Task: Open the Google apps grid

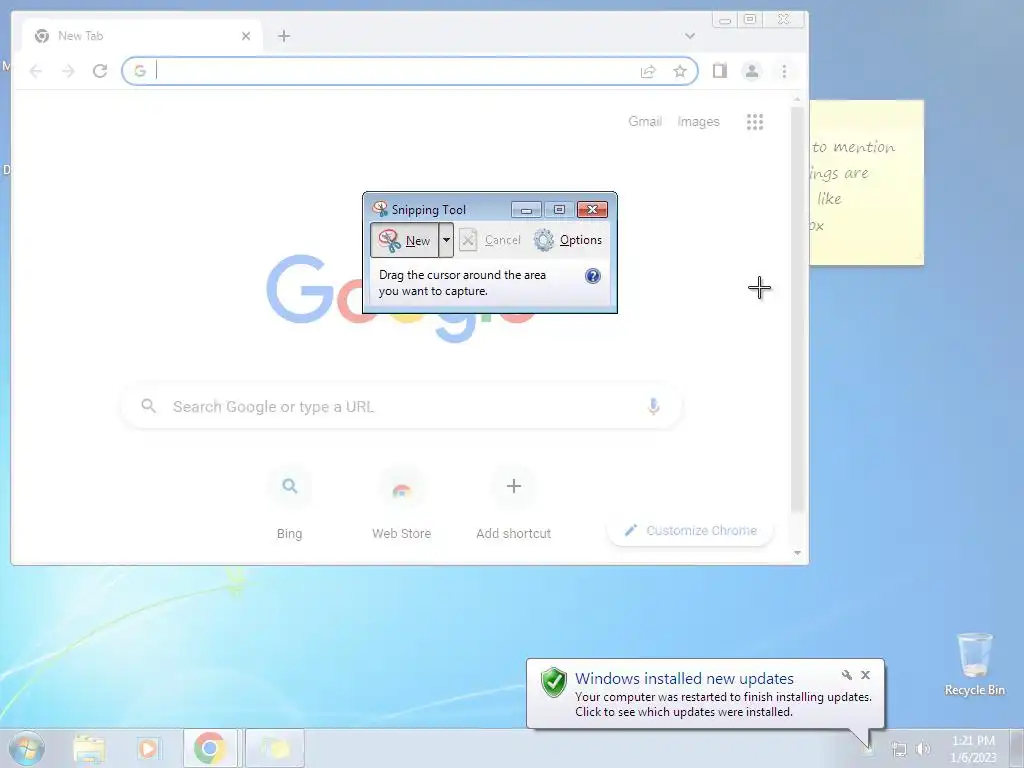Action: pos(755,121)
